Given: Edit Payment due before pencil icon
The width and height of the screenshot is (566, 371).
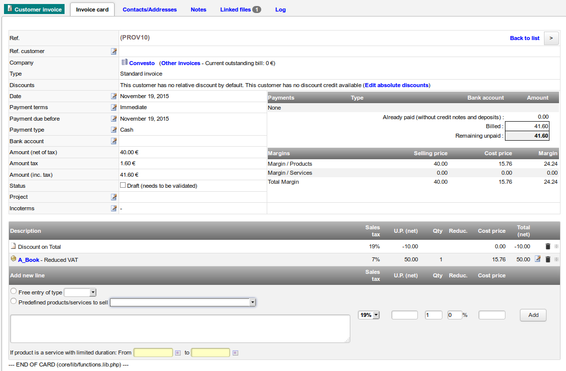Looking at the screenshot, I should click(114, 119).
